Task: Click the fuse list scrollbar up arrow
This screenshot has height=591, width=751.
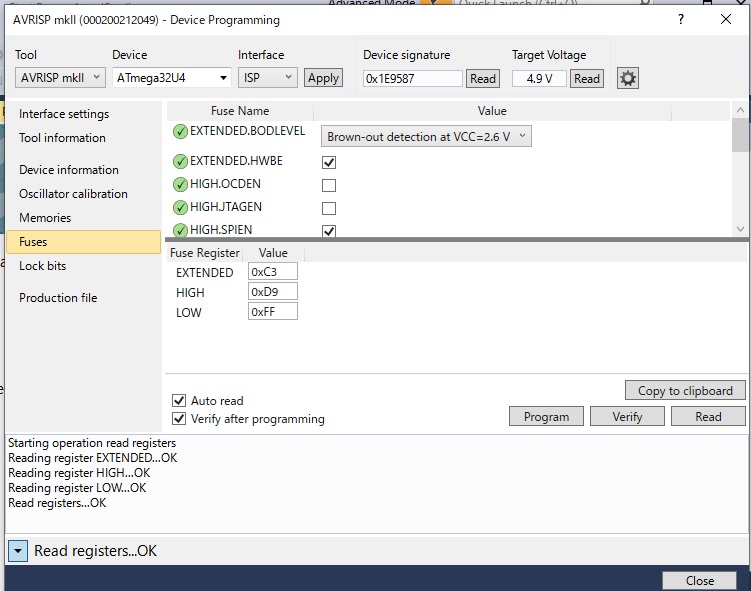Action: coord(740,110)
